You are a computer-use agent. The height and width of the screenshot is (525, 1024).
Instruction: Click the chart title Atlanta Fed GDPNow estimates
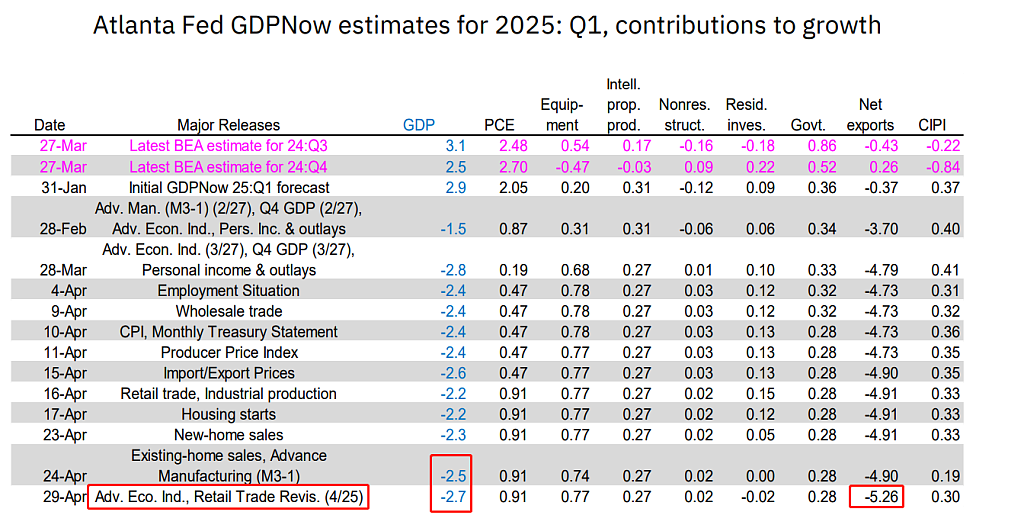point(487,25)
